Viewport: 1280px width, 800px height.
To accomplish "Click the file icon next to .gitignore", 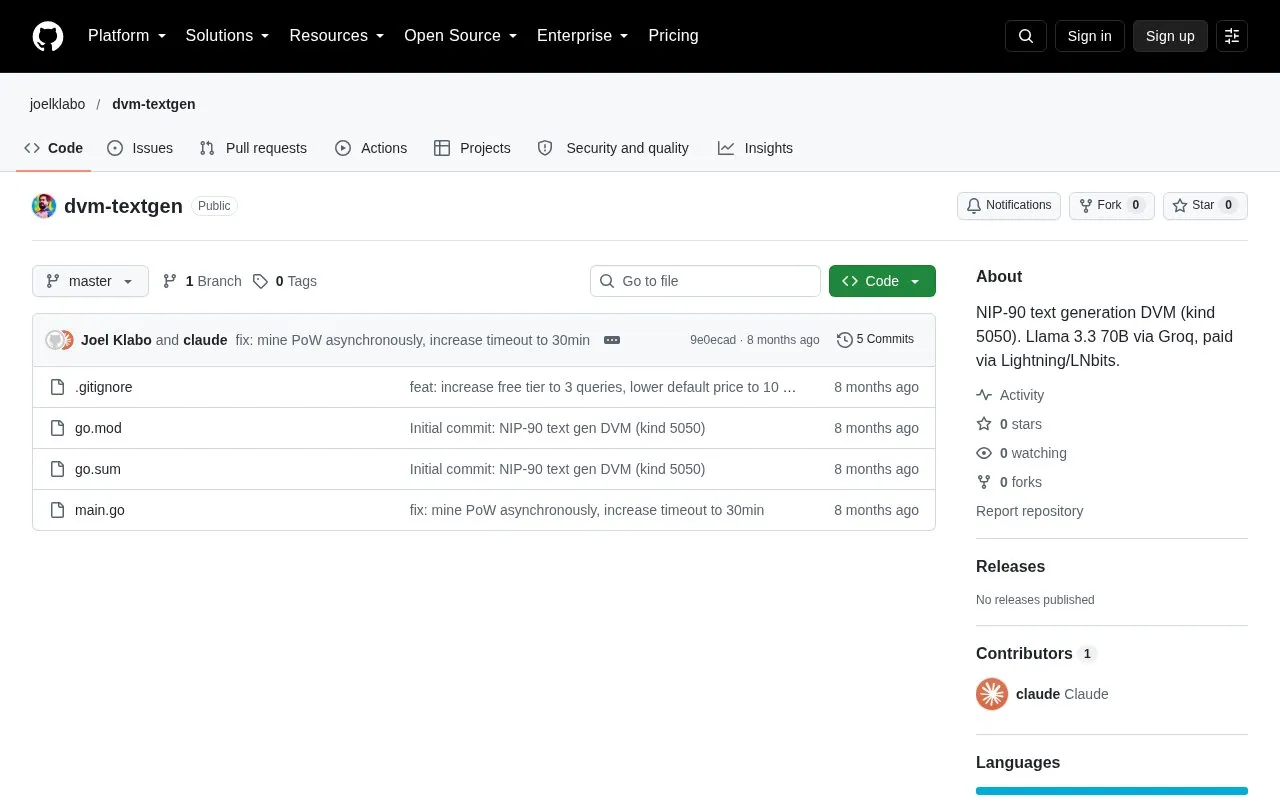I will (58, 387).
